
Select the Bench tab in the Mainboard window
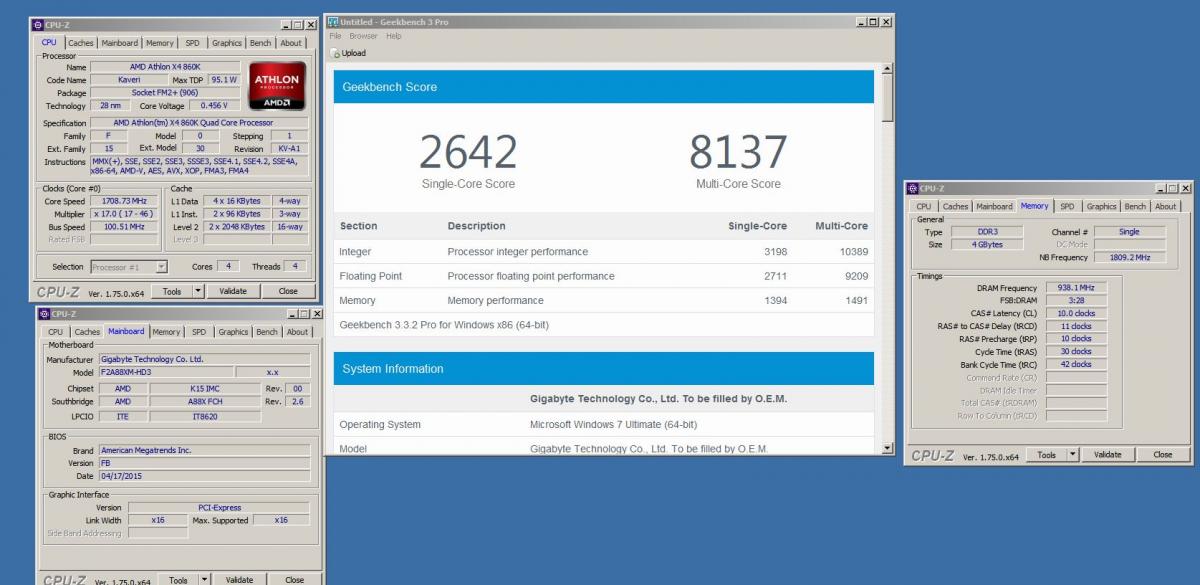[267, 332]
